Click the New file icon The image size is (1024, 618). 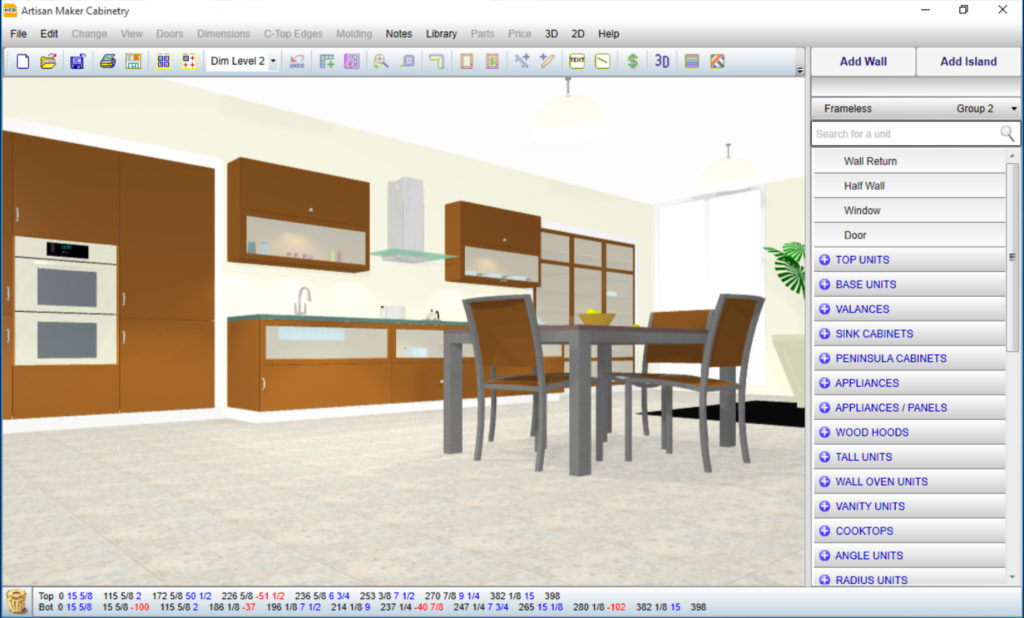[23, 61]
